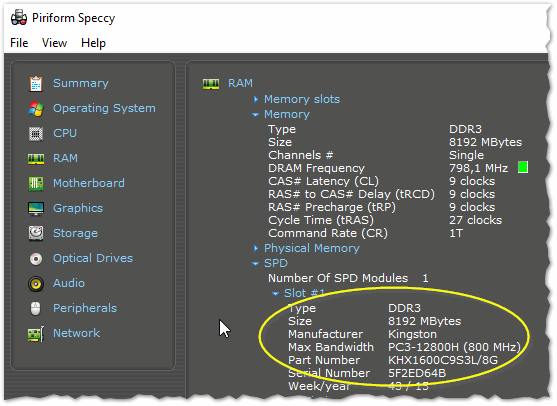Select the Cycle Time (tRAS) label

coord(321,220)
